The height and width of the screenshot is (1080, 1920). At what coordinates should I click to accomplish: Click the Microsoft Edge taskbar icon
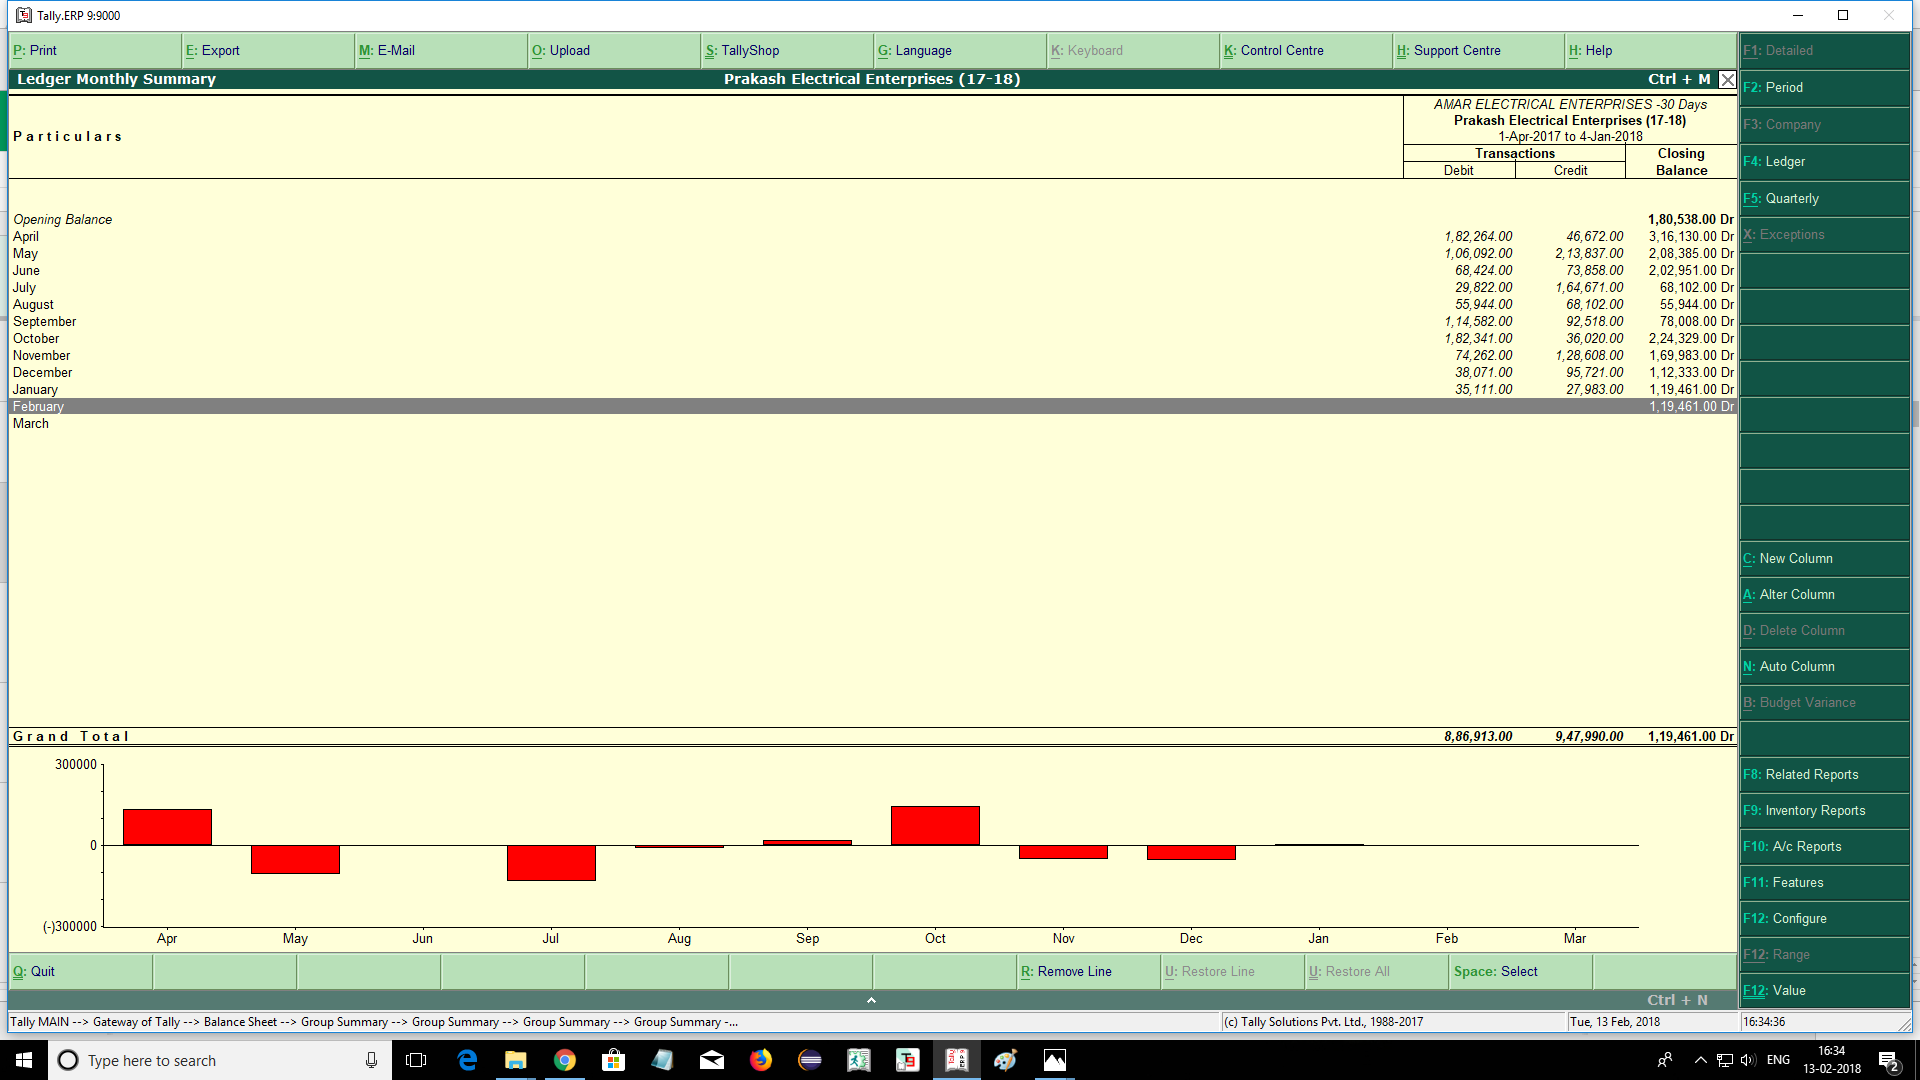click(x=467, y=1060)
